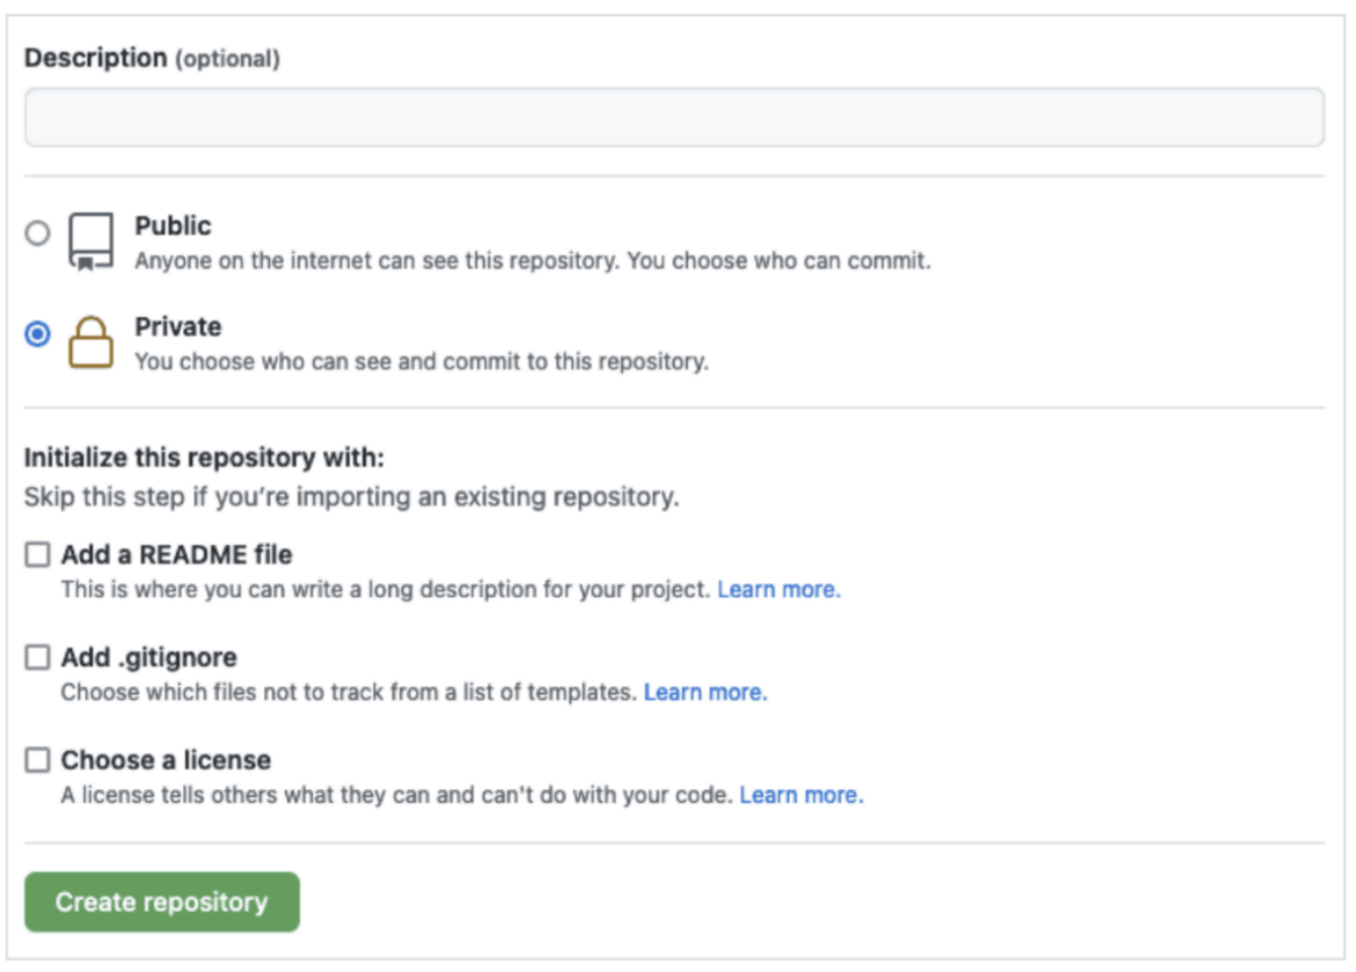Click the green Create repository button
Screen dimensions: 1356x972
(160, 901)
